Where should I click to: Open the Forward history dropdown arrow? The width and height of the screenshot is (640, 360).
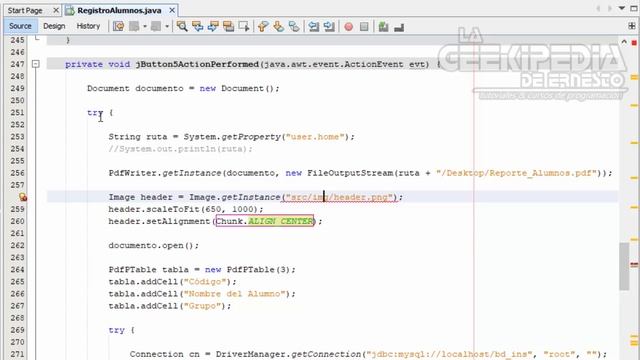[167, 27]
